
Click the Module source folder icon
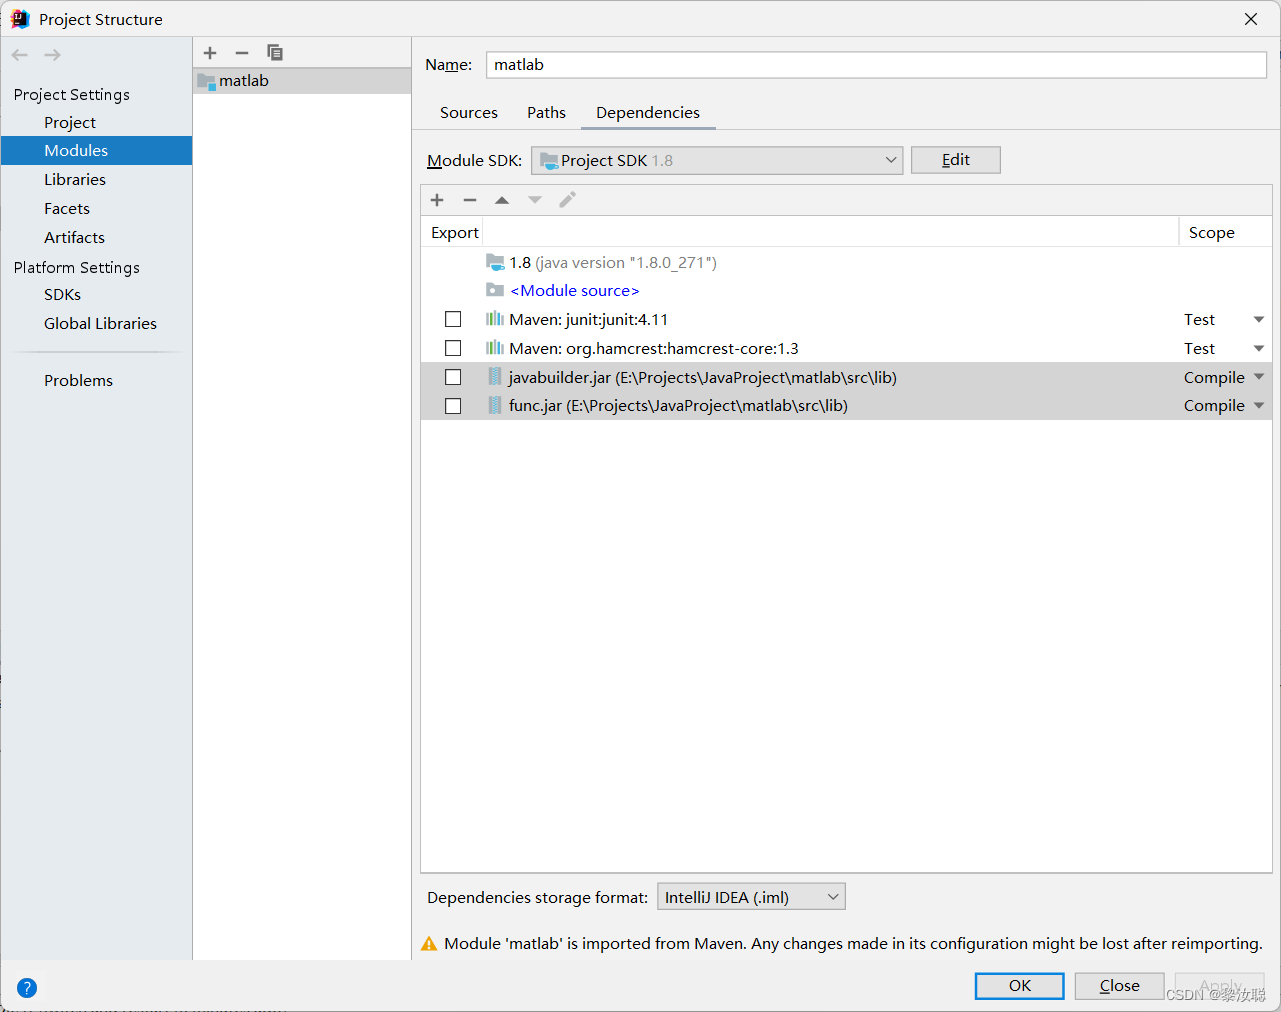tap(495, 290)
